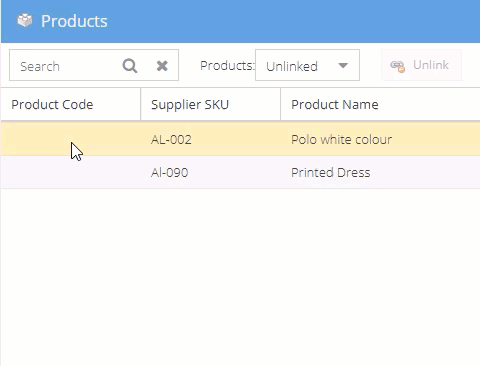Viewport: 480px width, 366px height.
Task: Click the Products box icon in header
Action: coord(25,21)
